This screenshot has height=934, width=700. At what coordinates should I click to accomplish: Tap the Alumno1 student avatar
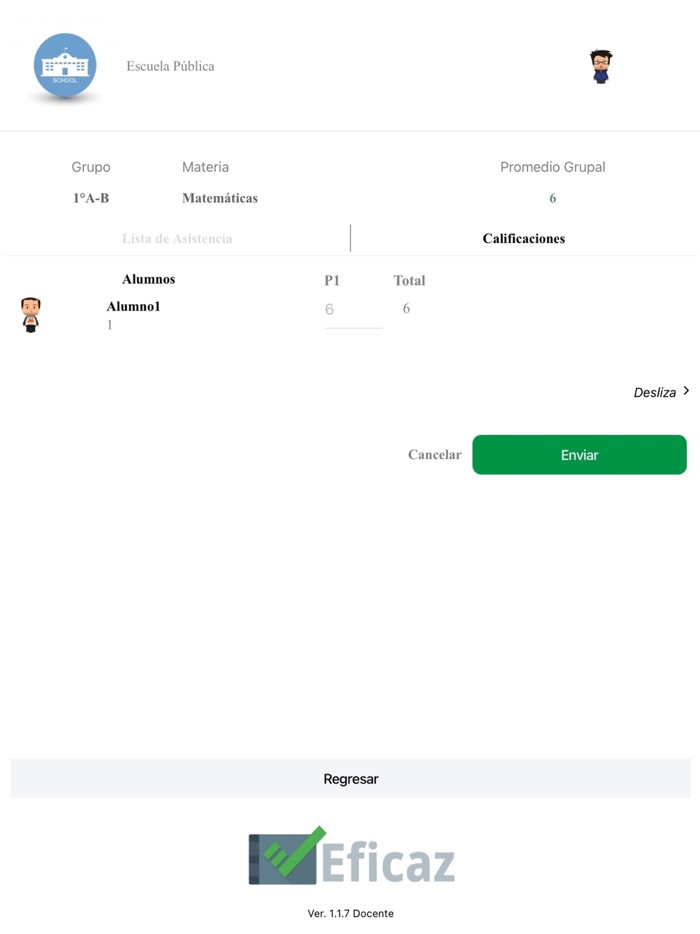tap(31, 314)
